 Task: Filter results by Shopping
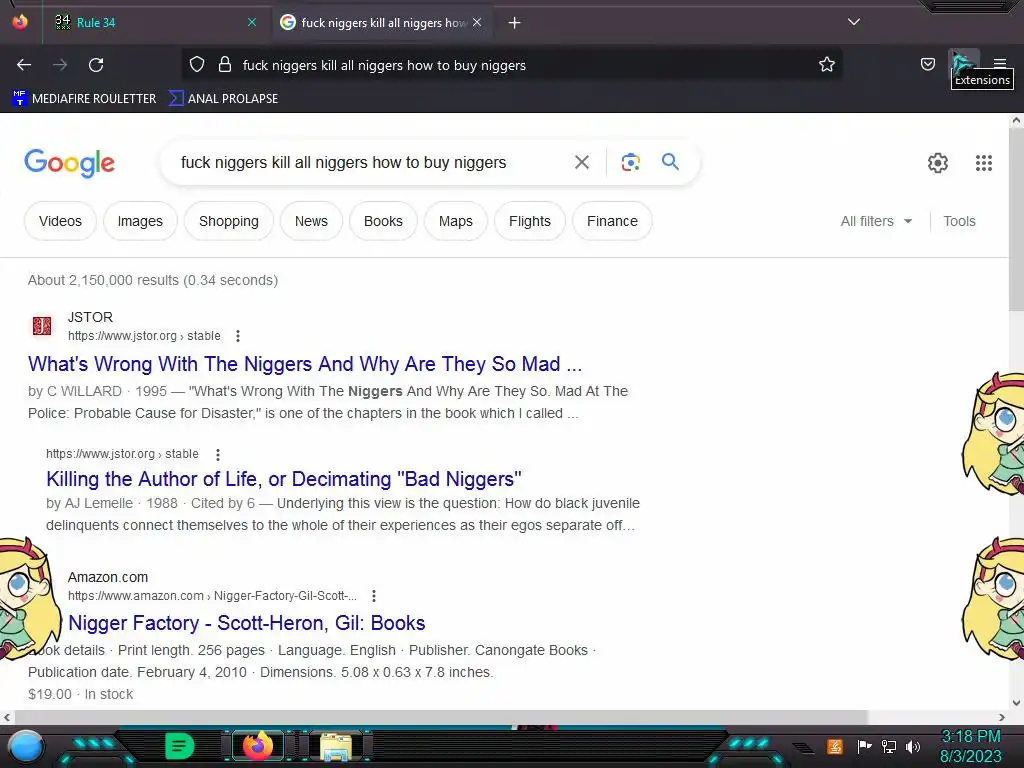tap(229, 221)
